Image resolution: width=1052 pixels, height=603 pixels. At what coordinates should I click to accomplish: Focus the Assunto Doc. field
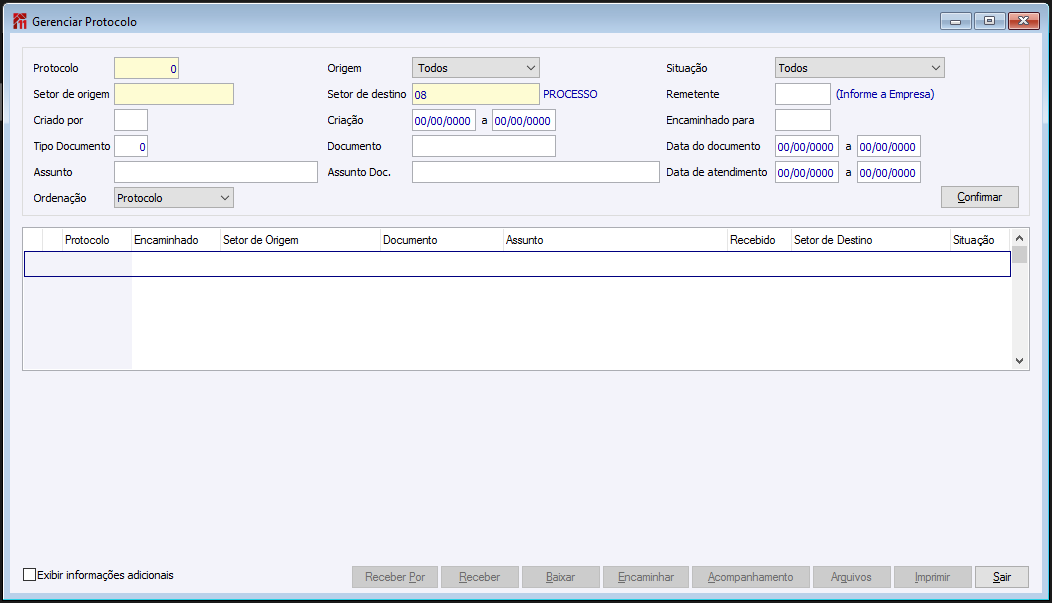(x=535, y=172)
